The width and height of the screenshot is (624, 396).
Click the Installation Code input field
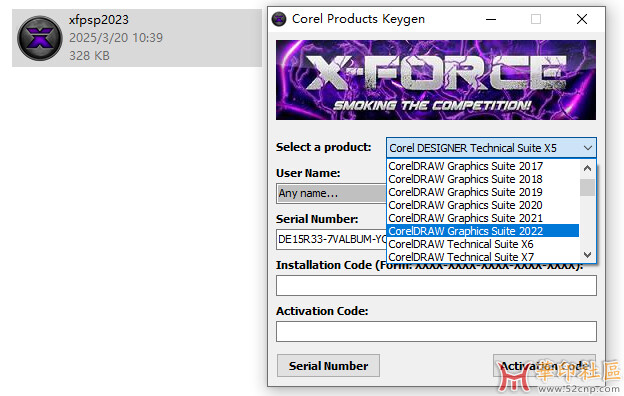(436, 285)
